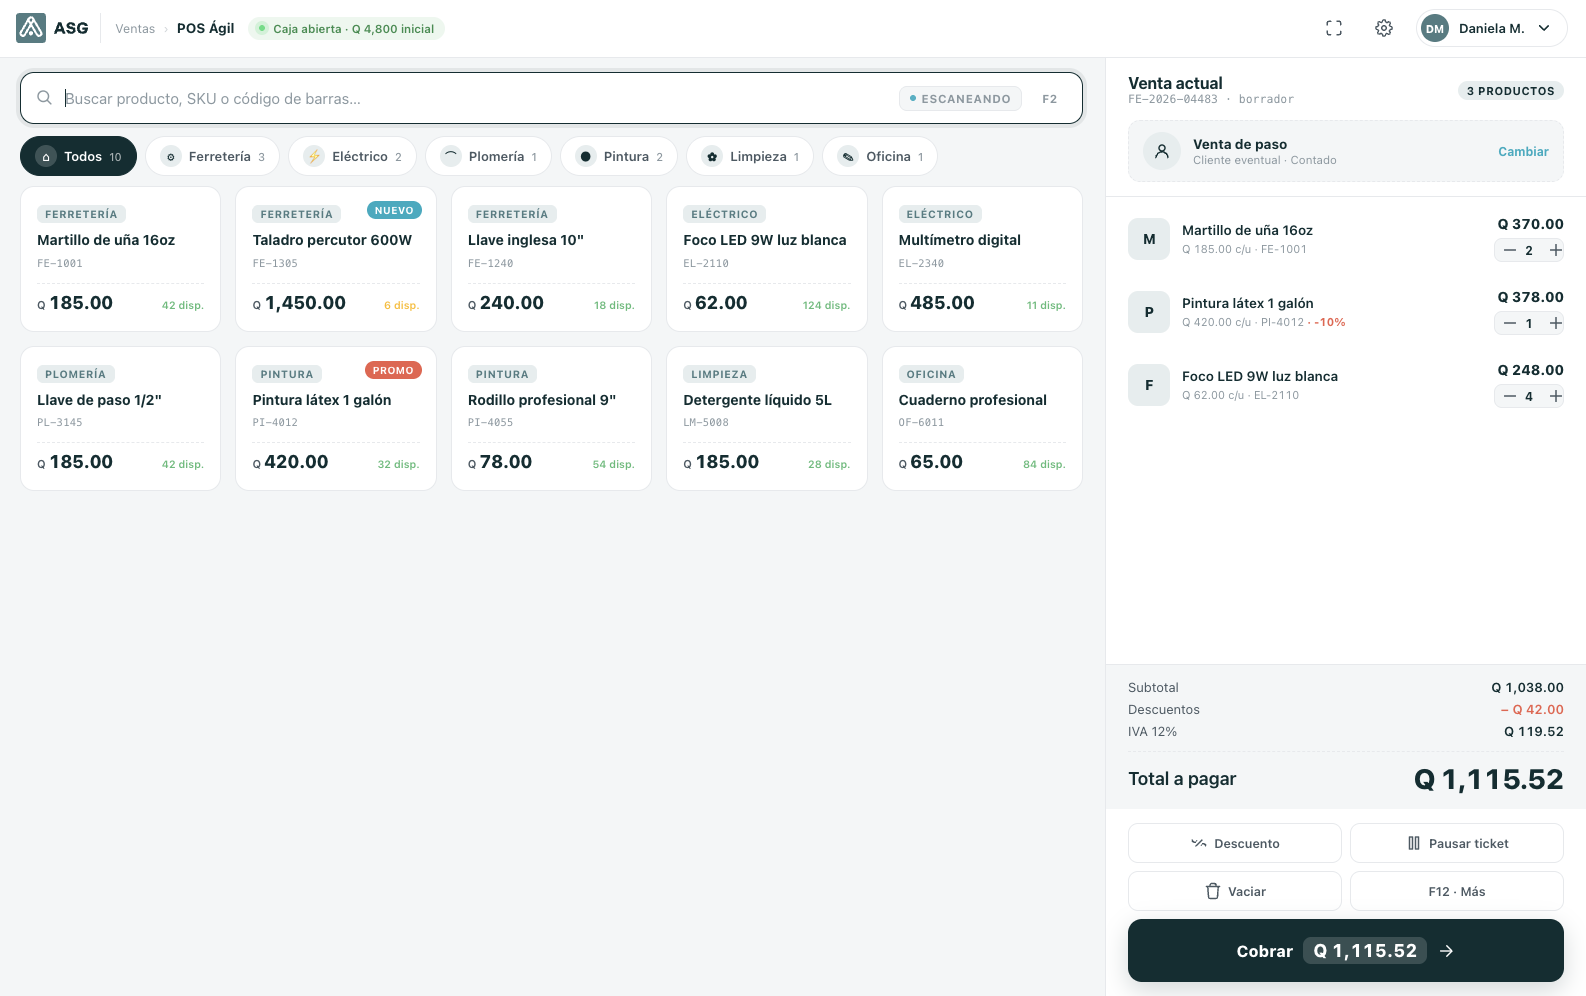Click the IVA 12% value Q 119.52
Screen dimensions: 1586x996
click(1534, 732)
